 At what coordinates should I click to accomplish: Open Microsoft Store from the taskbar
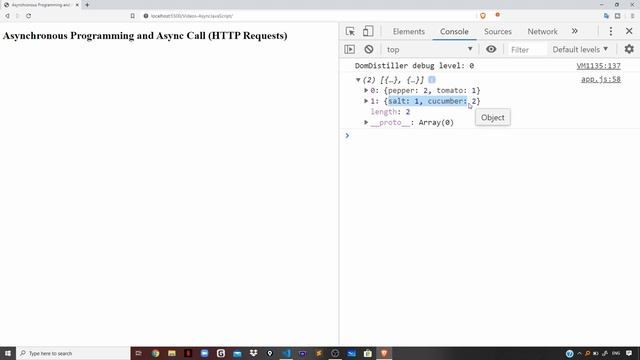coord(368,353)
